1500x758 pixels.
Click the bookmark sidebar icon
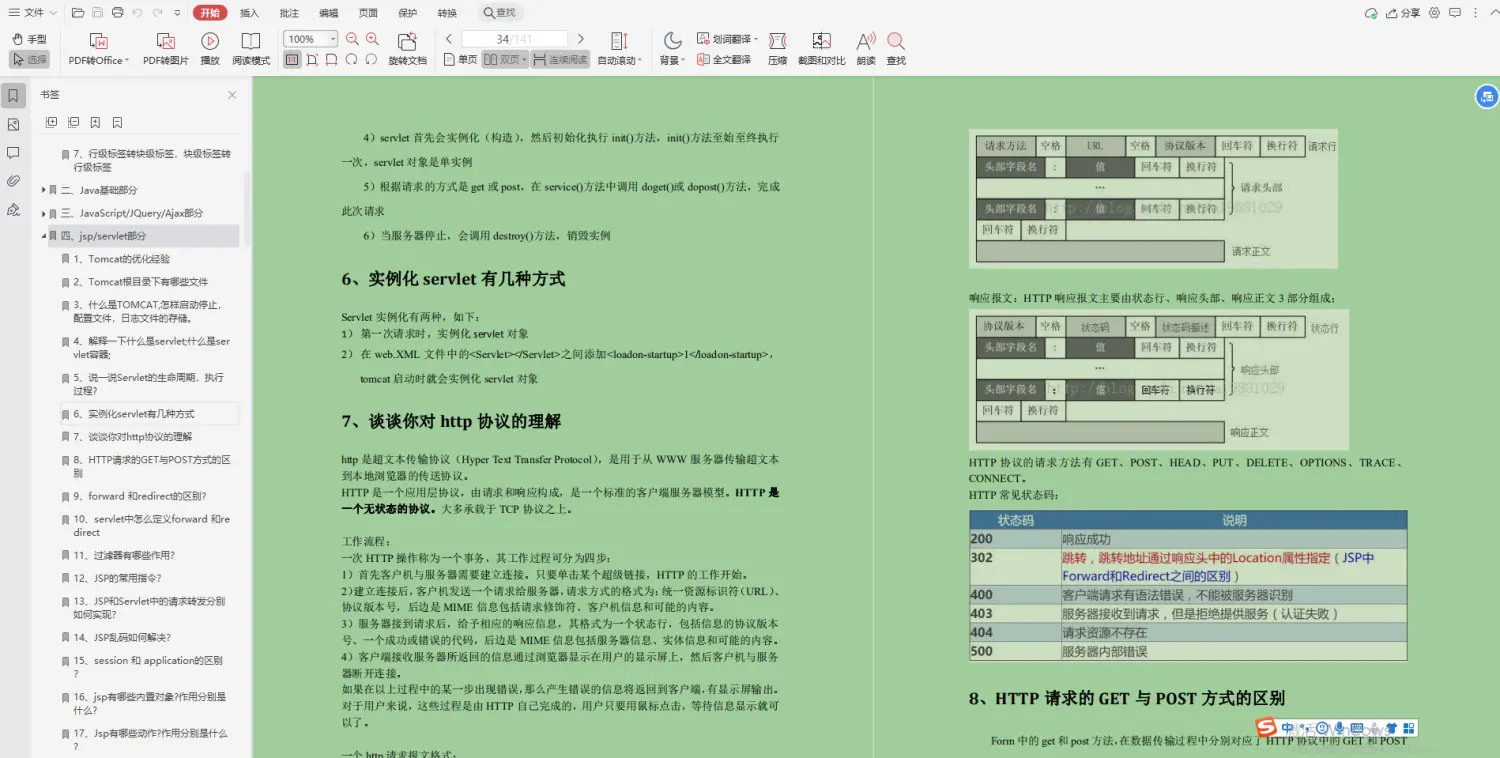pos(13,96)
